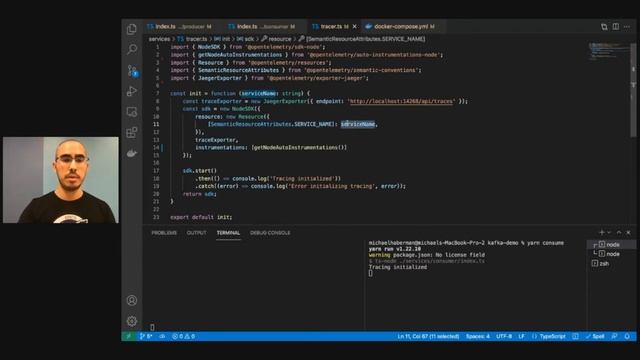Click the sdk breadcrumb
The height and width of the screenshot is (360, 640).
[246, 39]
